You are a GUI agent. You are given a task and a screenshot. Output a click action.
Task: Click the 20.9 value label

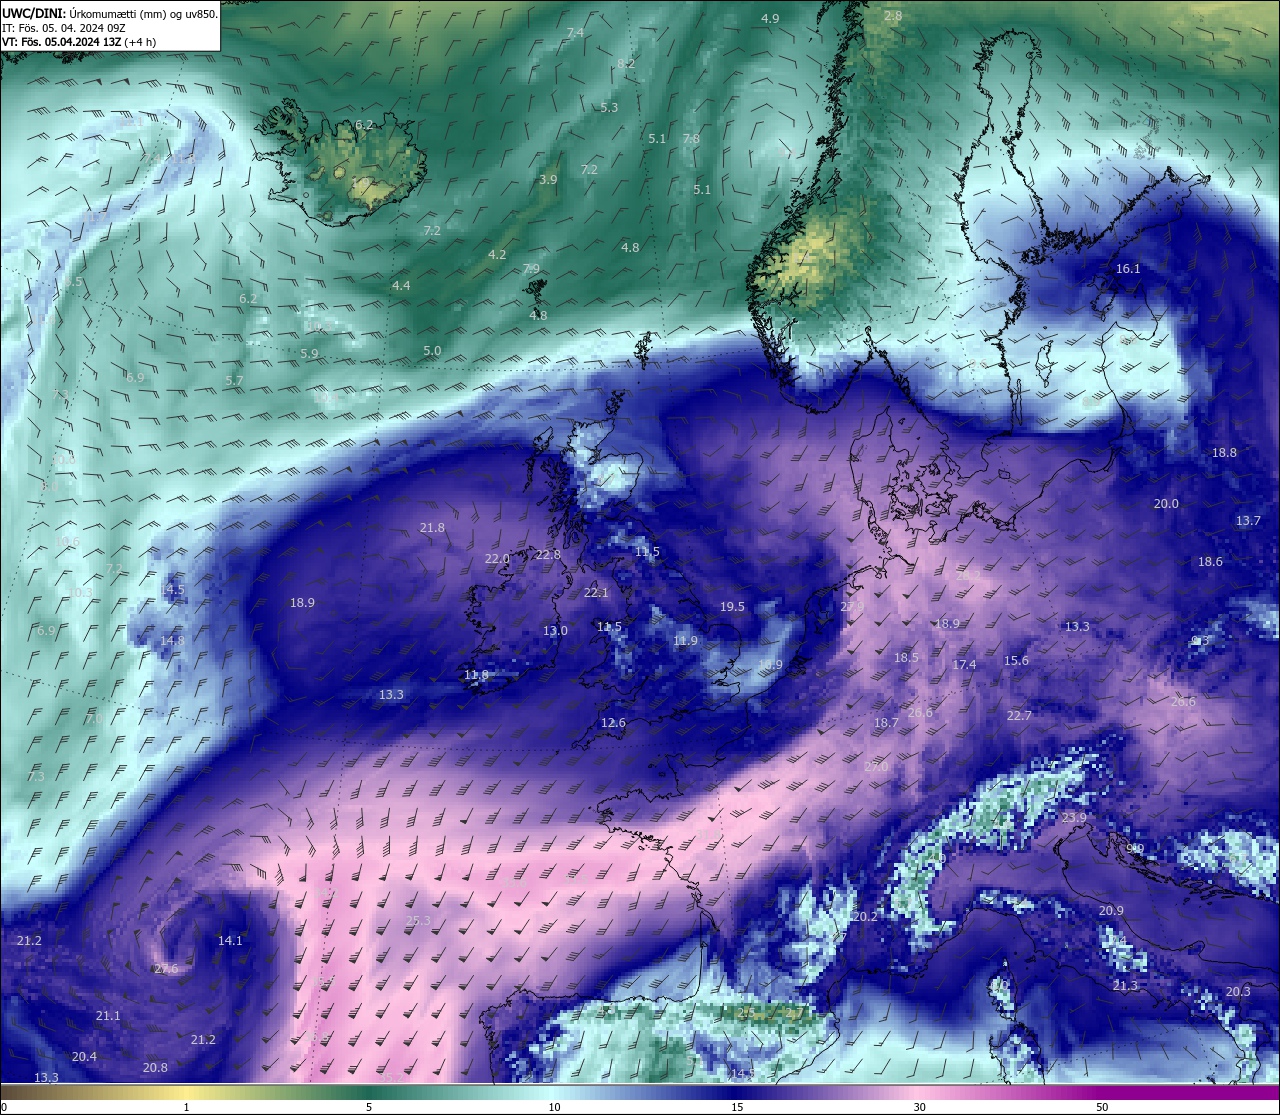click(x=1111, y=911)
